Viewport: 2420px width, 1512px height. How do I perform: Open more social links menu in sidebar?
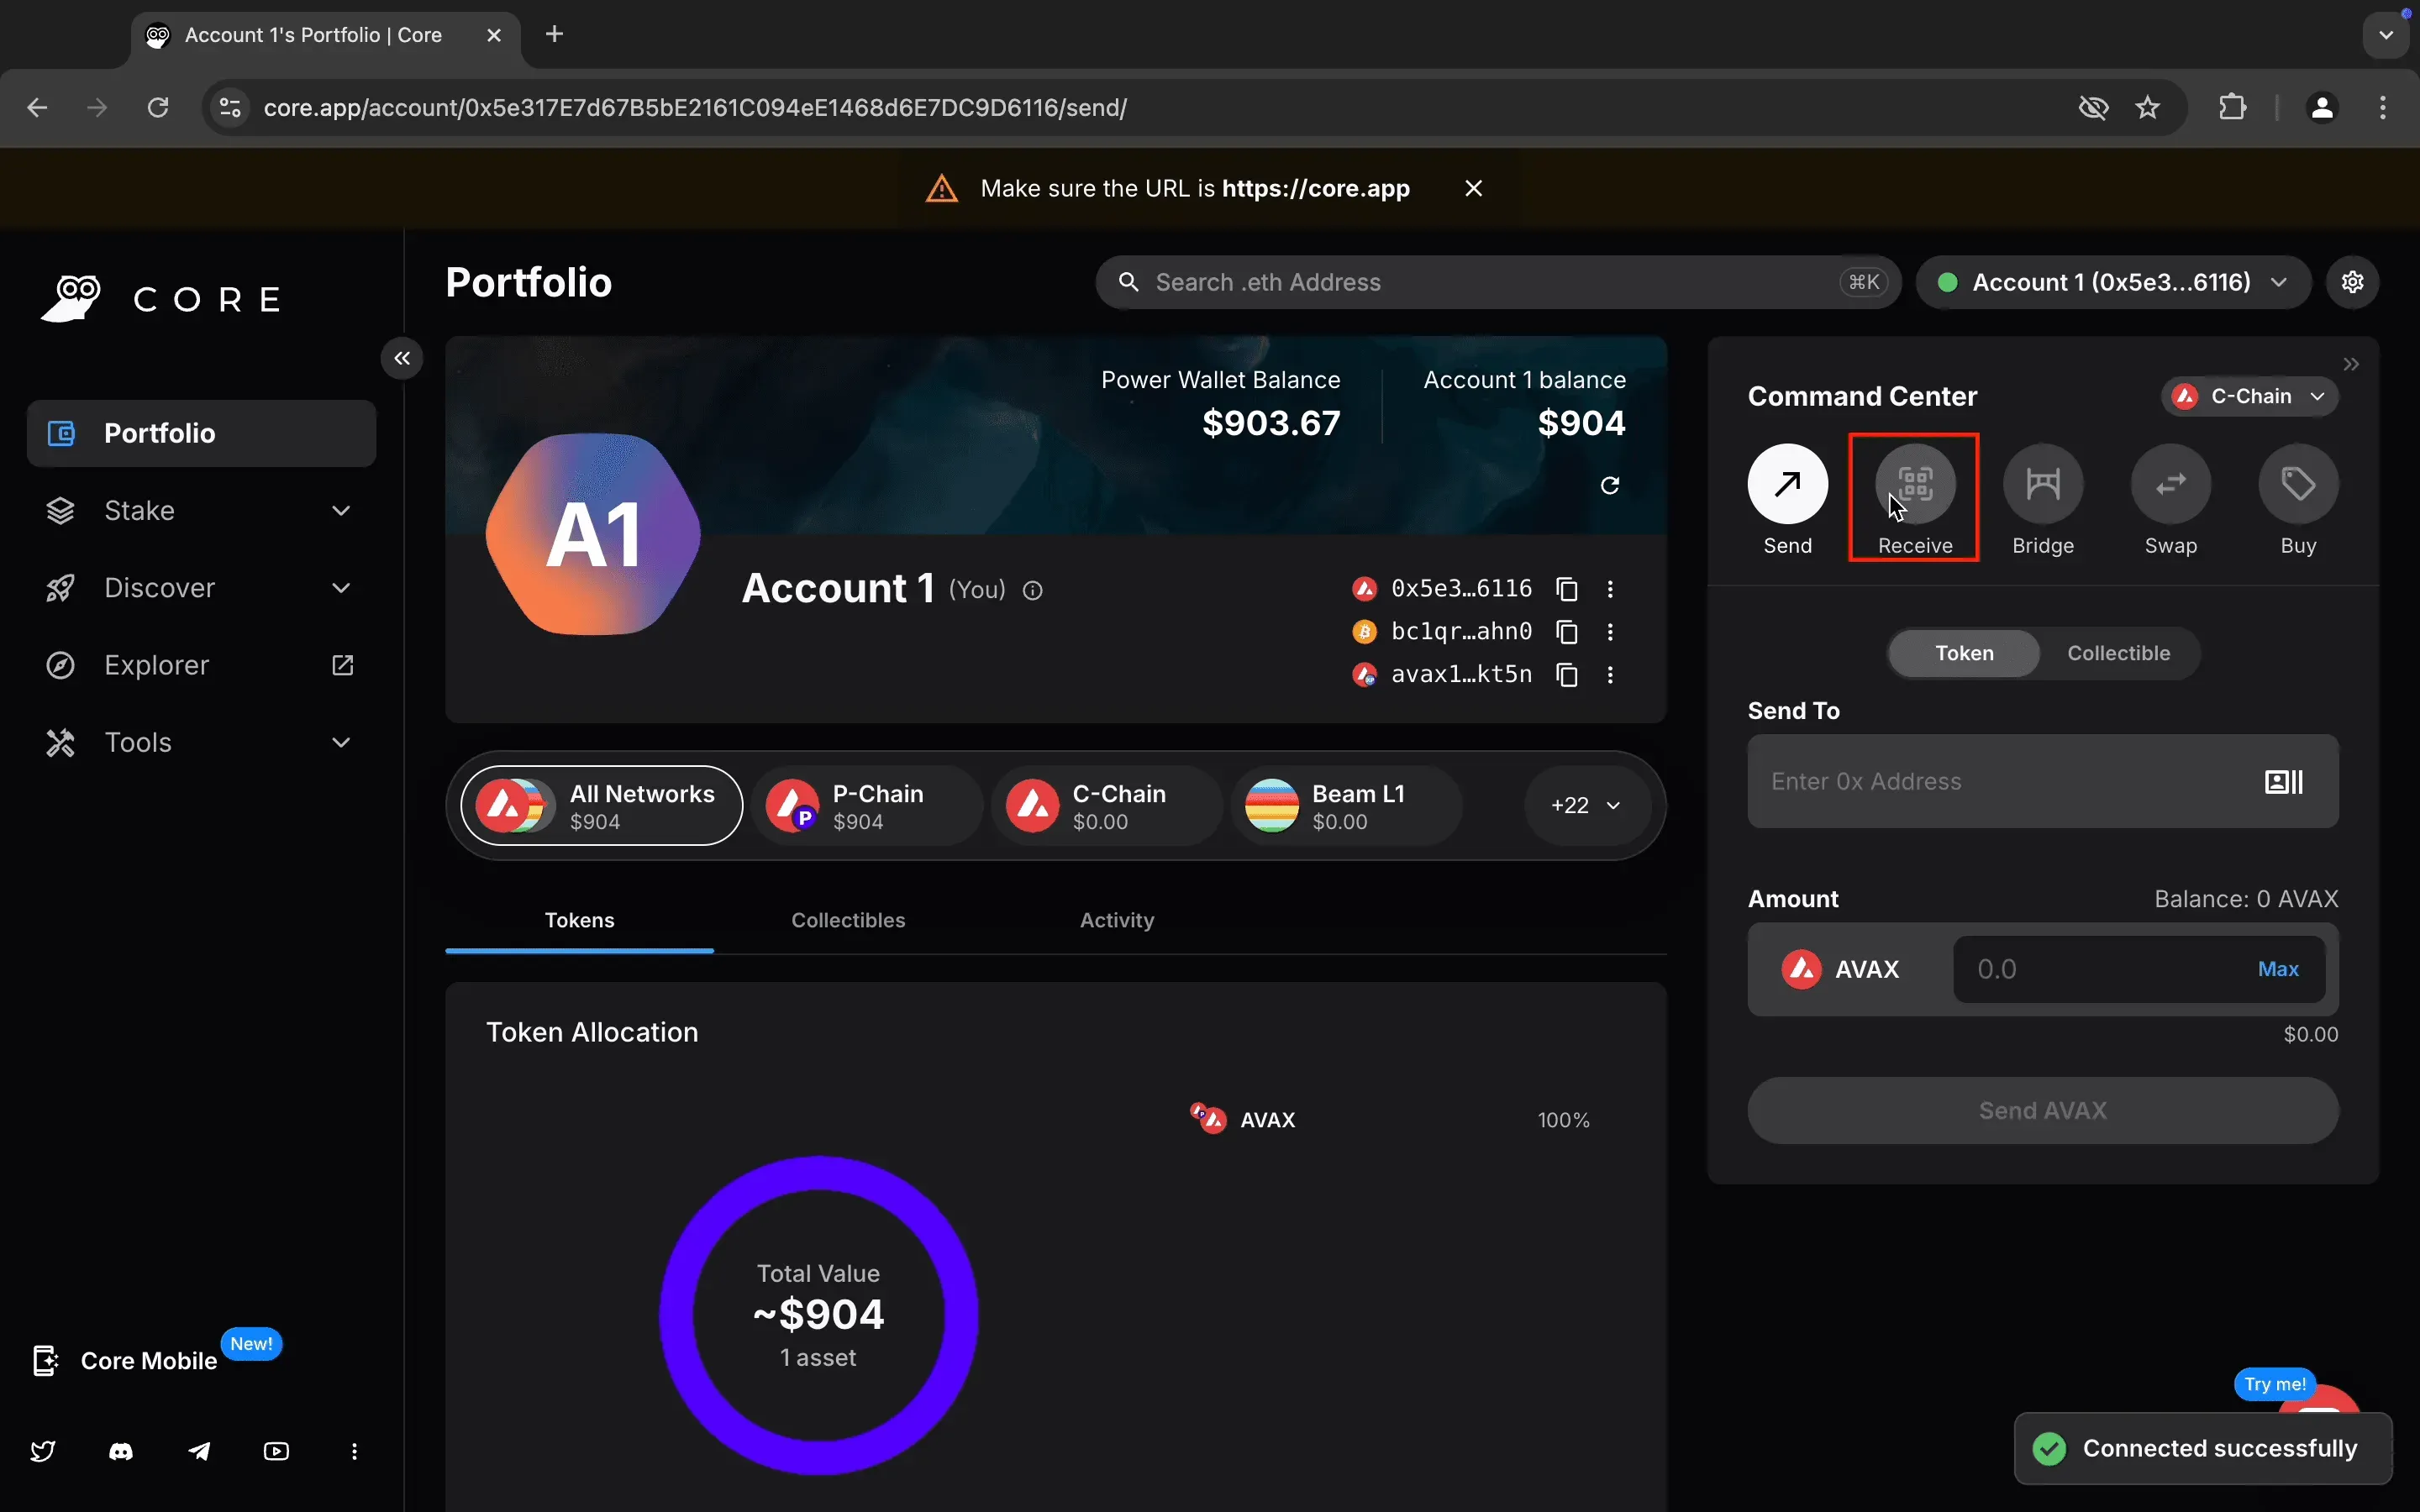point(354,1451)
